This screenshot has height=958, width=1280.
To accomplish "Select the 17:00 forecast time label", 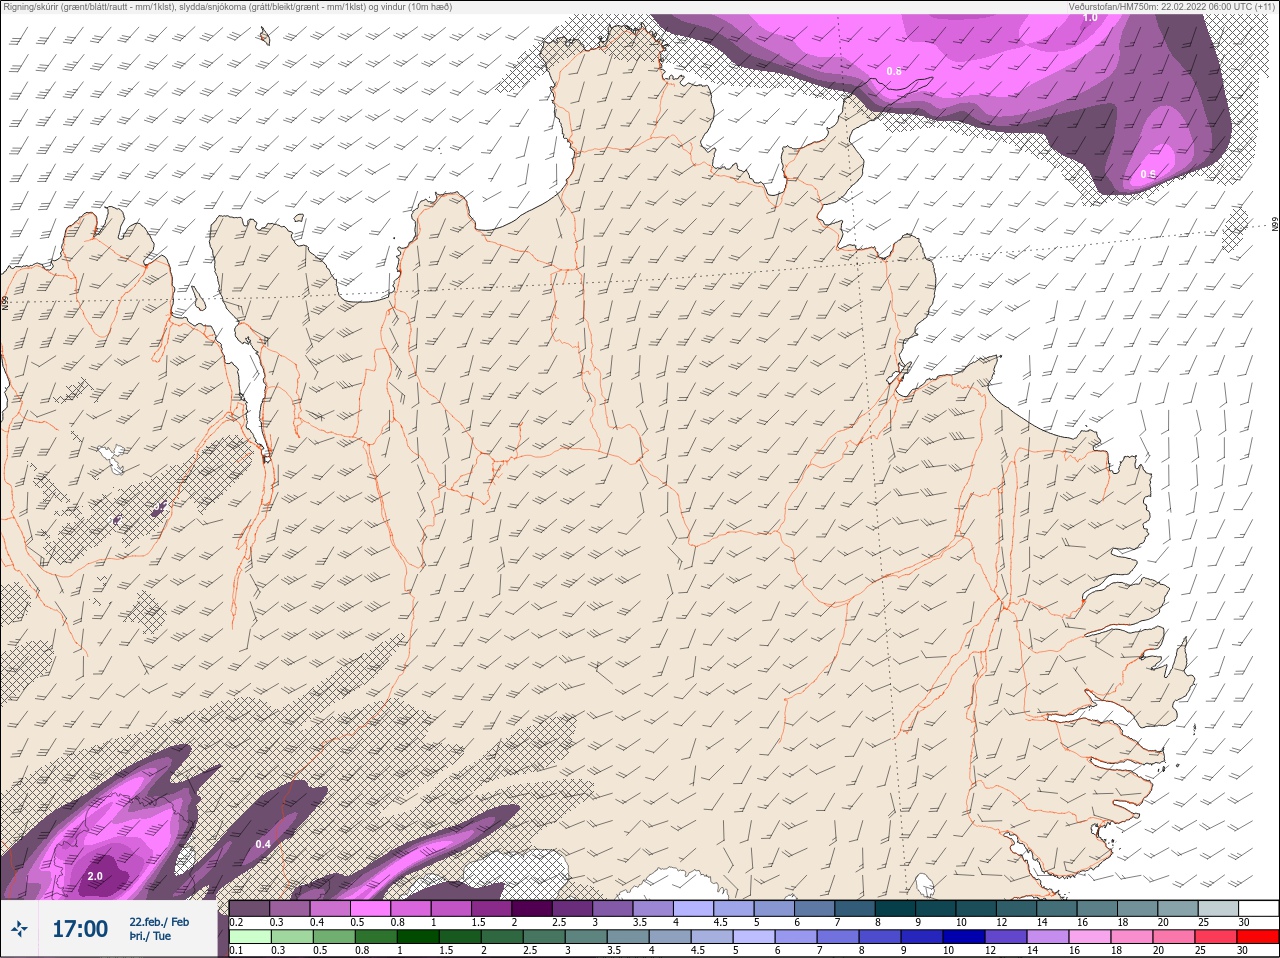I will [x=80, y=929].
